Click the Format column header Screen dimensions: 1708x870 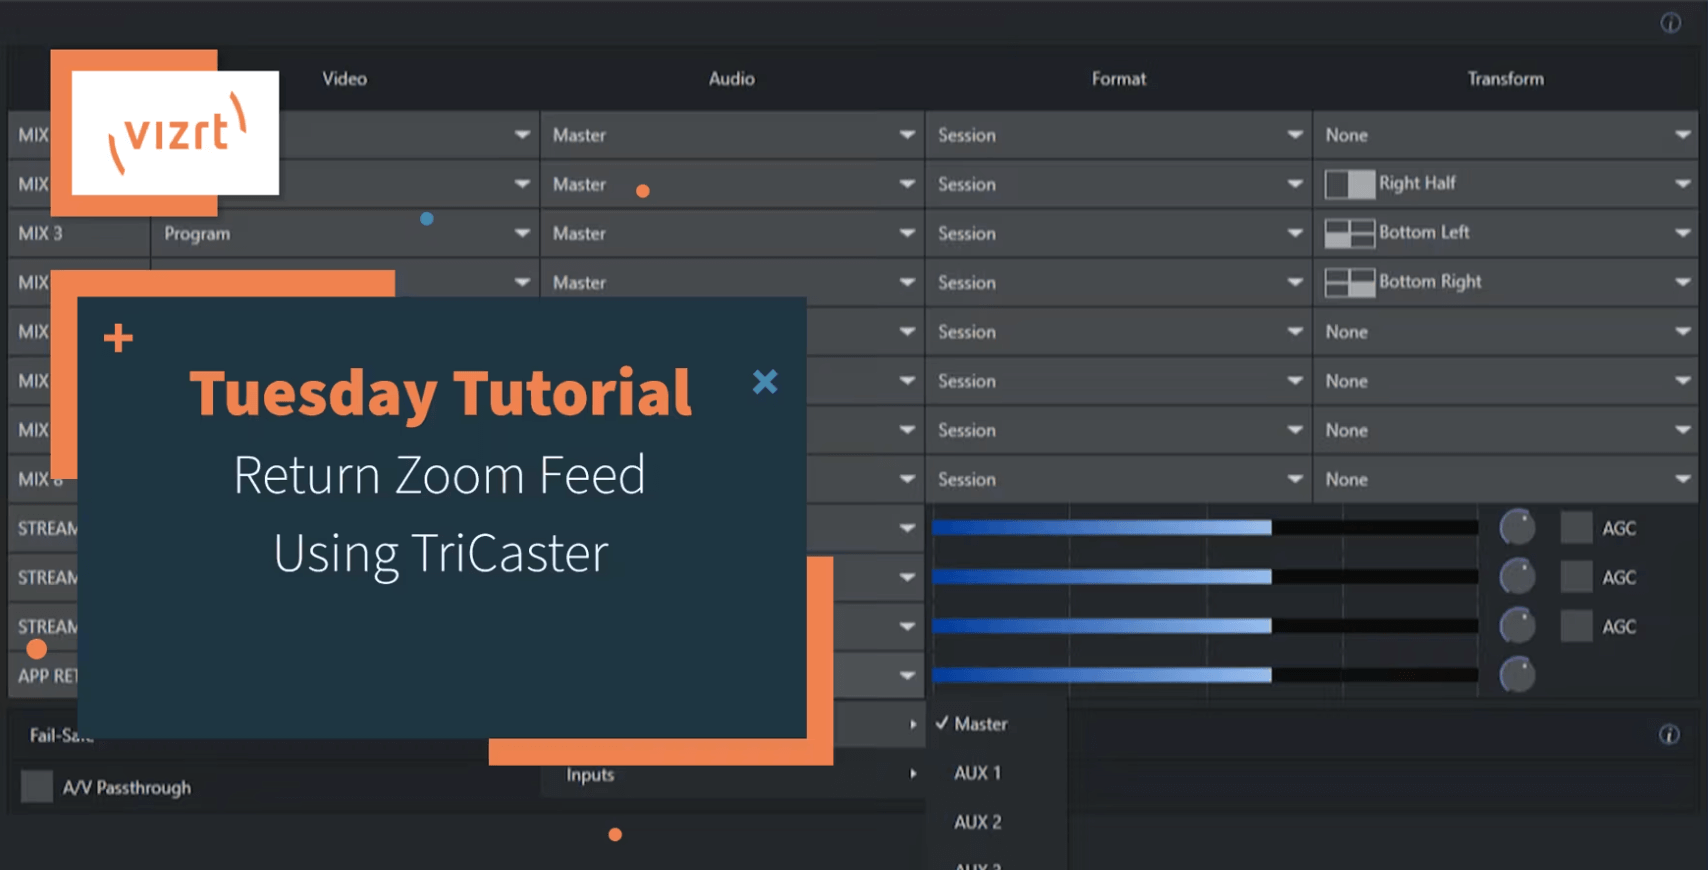tap(1119, 78)
